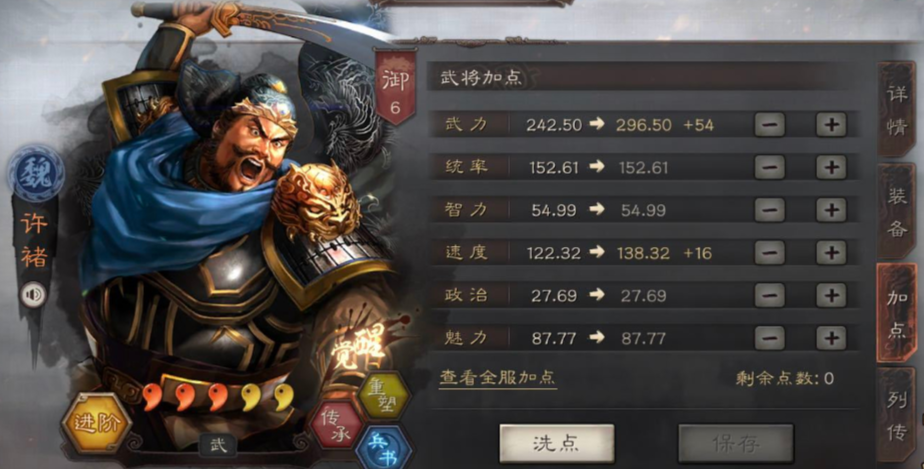The image size is (924, 469).
Task: Switch to the 详情 tab
Action: (897, 110)
